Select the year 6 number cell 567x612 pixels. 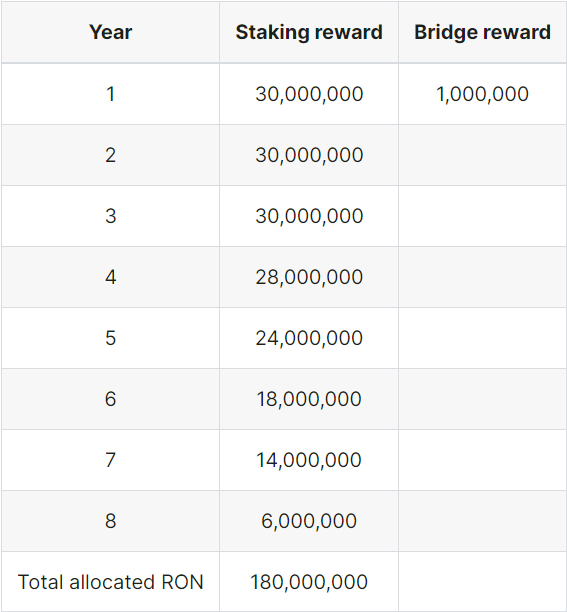coord(110,399)
